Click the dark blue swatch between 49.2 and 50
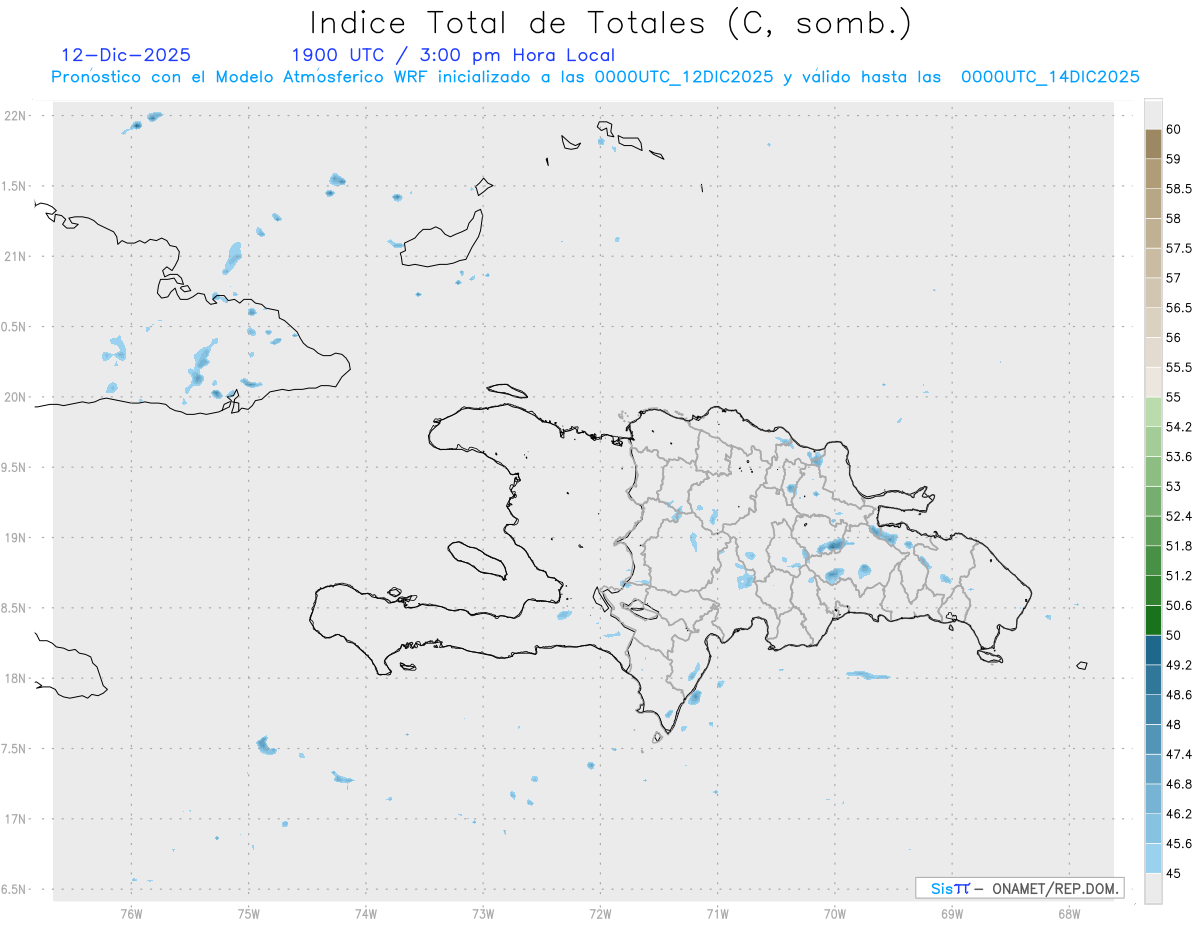1200x927 pixels. tap(1153, 650)
